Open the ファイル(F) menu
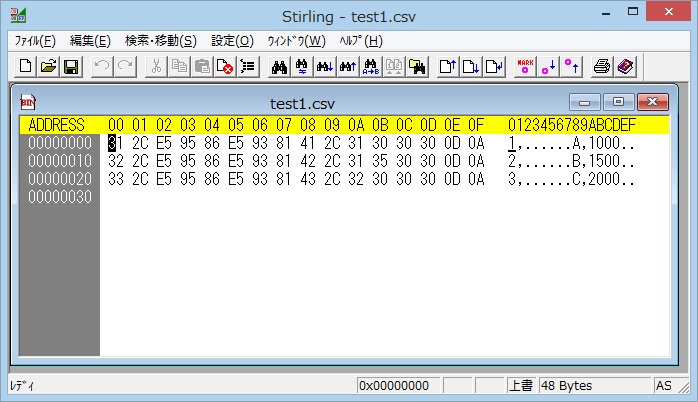Image resolution: width=698 pixels, height=402 pixels. point(35,41)
